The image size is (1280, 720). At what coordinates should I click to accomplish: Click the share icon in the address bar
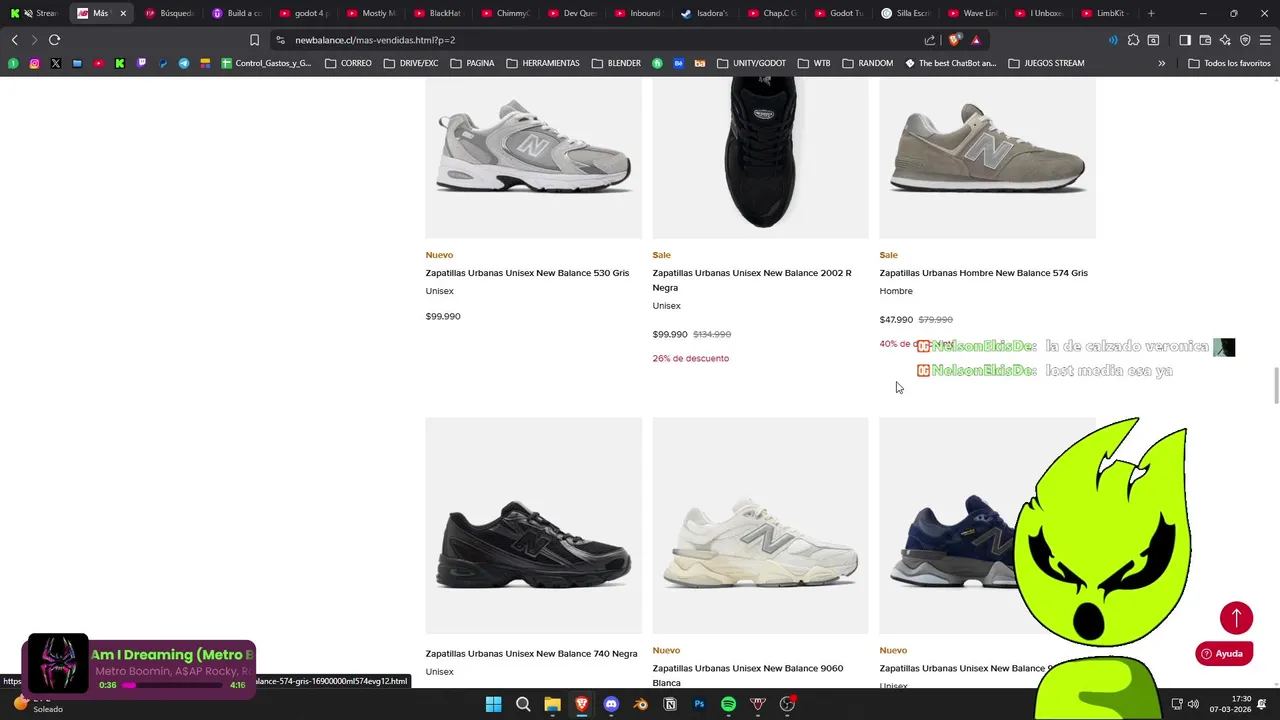point(930,40)
